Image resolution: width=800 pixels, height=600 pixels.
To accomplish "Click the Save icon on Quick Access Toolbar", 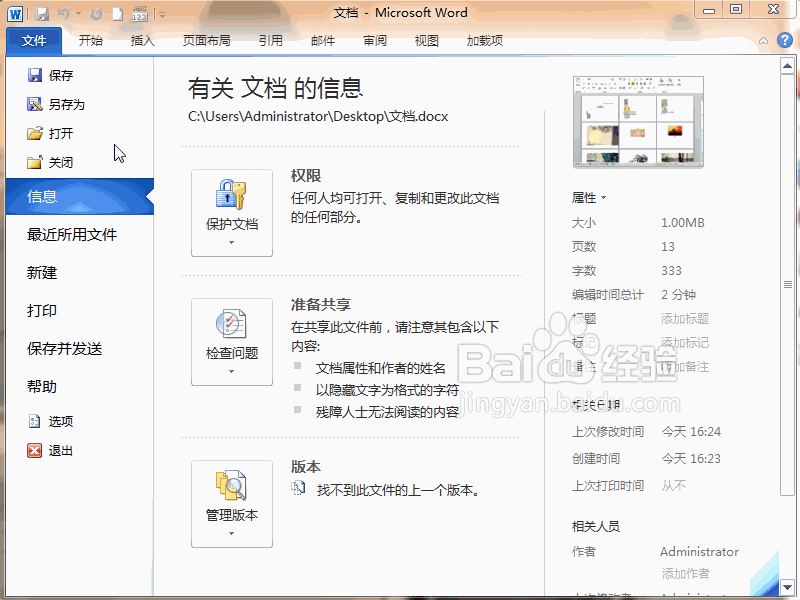I will [43, 13].
